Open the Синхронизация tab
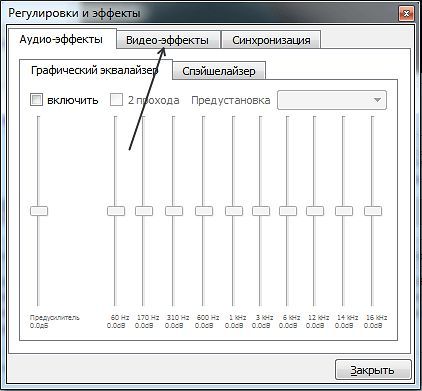The width and height of the screenshot is (422, 391). click(271, 40)
